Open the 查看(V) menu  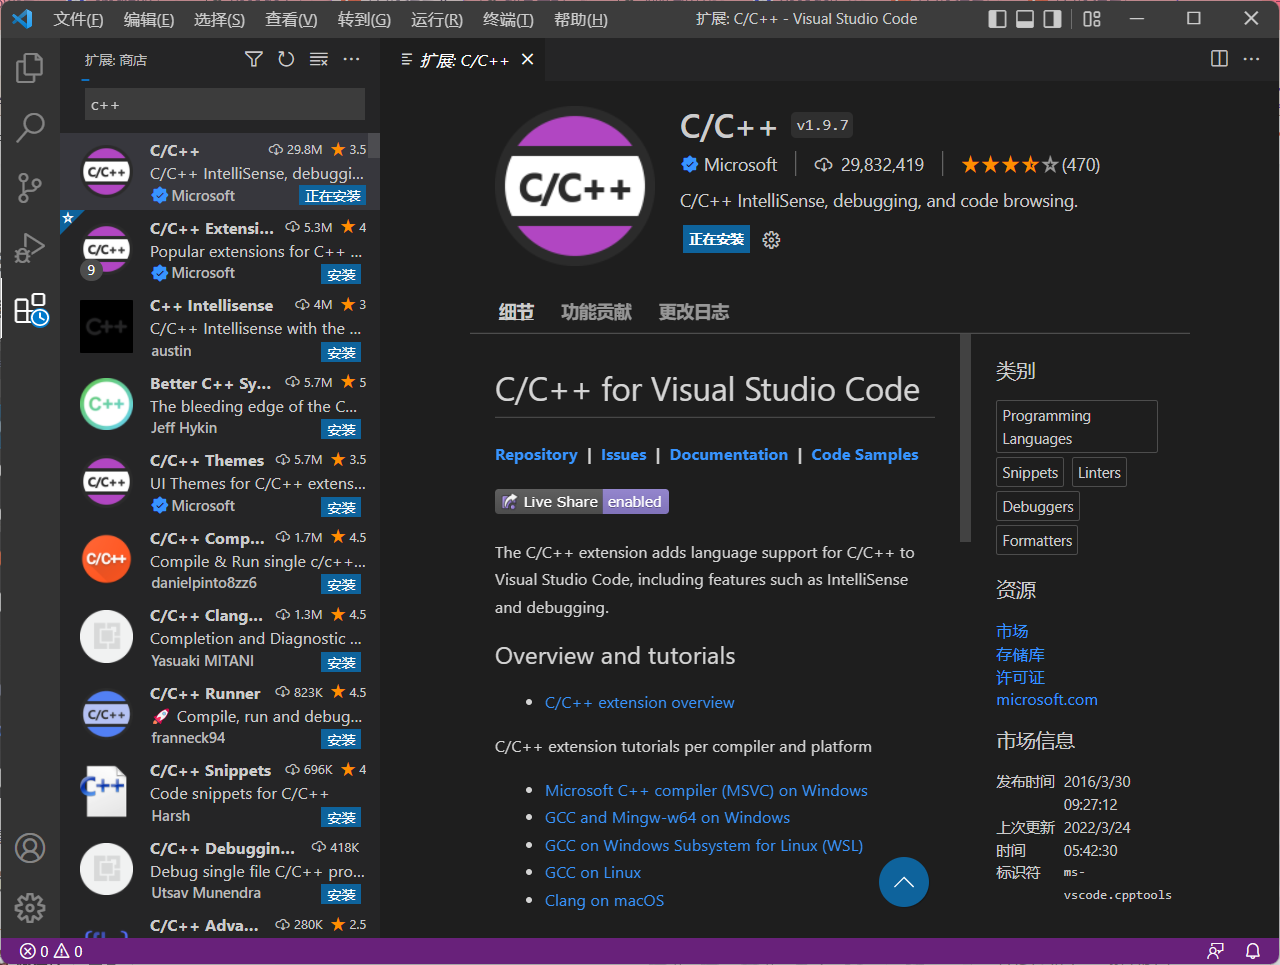coord(291,19)
